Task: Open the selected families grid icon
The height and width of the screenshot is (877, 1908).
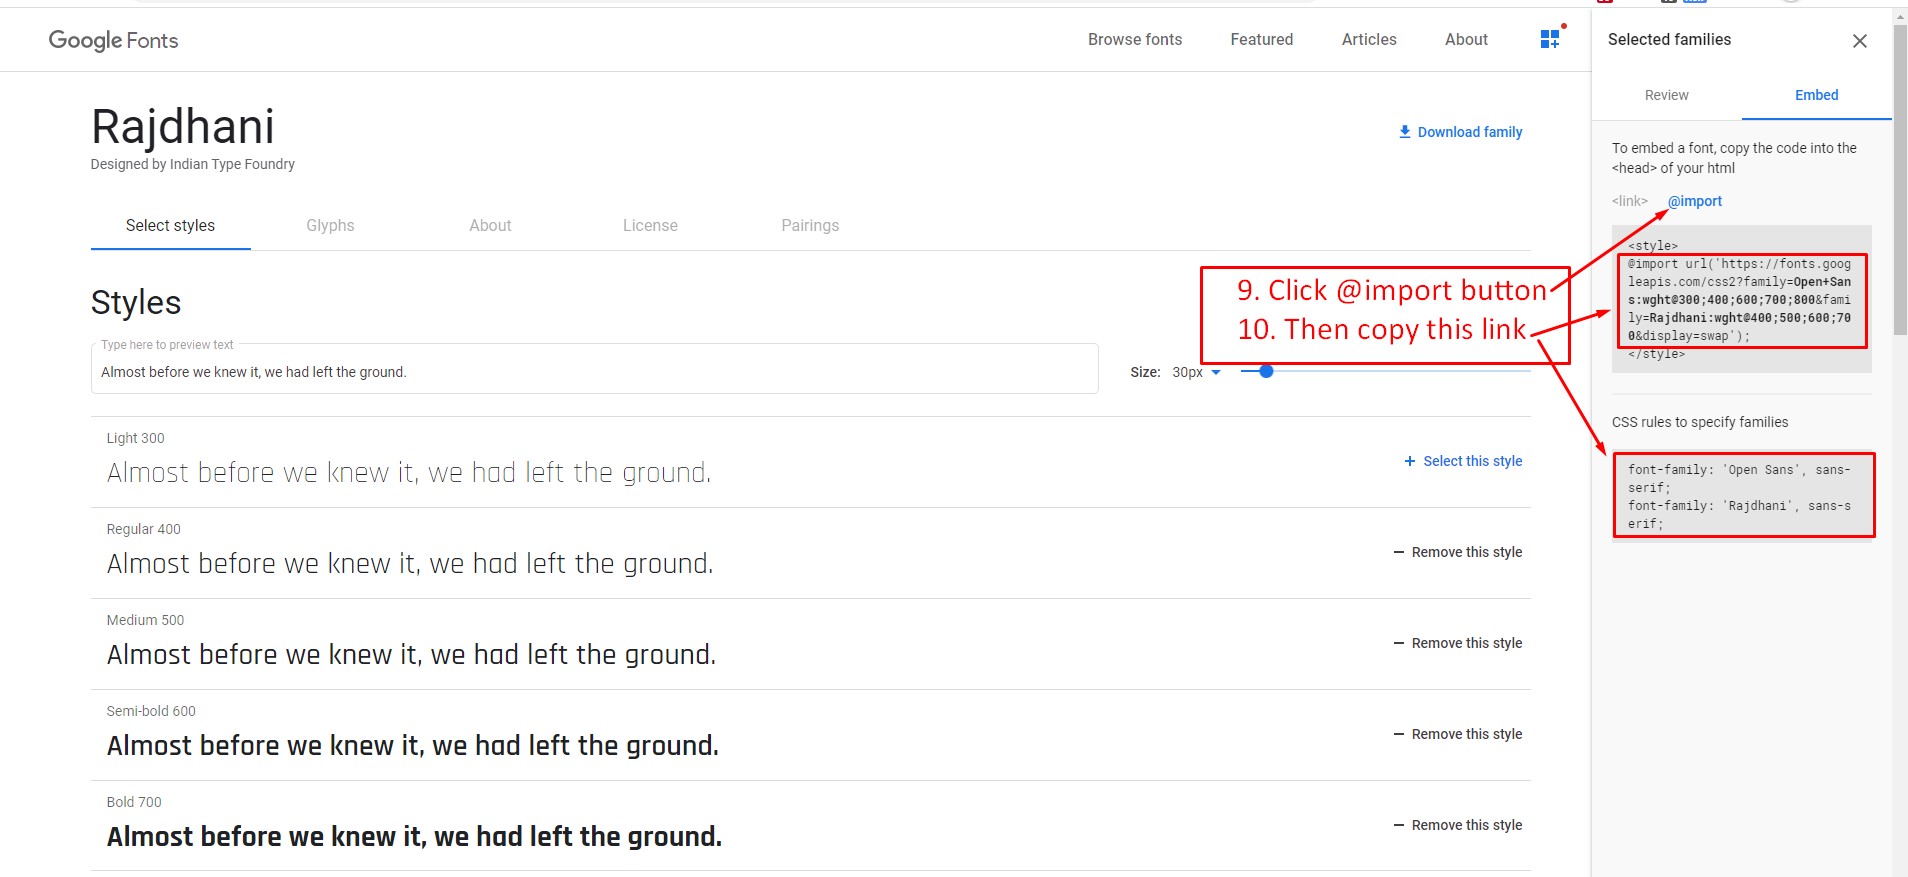Action: [1550, 39]
